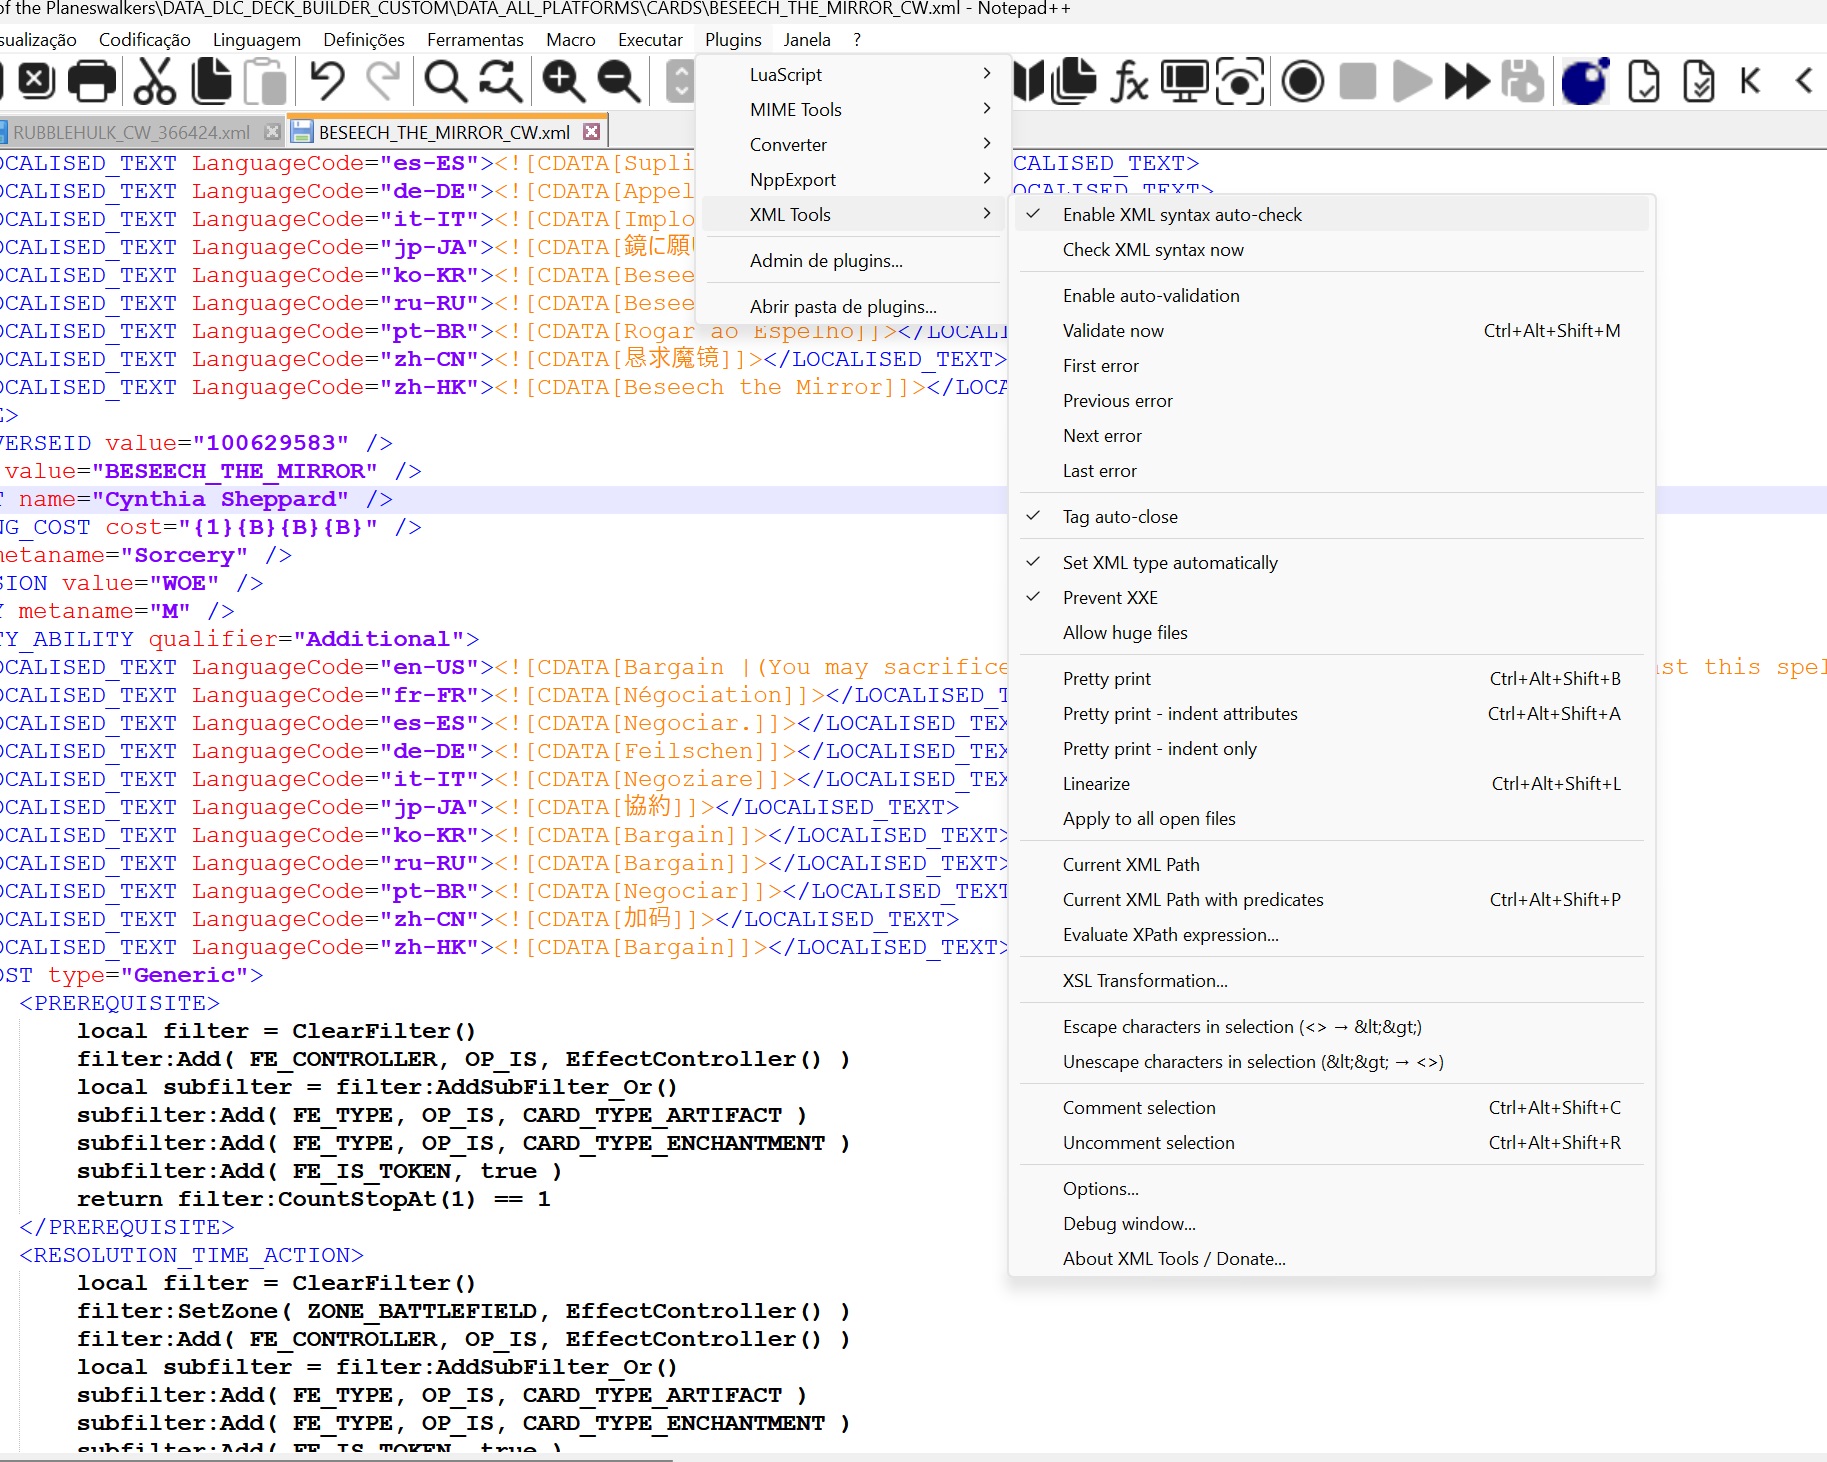Select Check XML syntax now
The width and height of the screenshot is (1827, 1462).
click(x=1153, y=250)
